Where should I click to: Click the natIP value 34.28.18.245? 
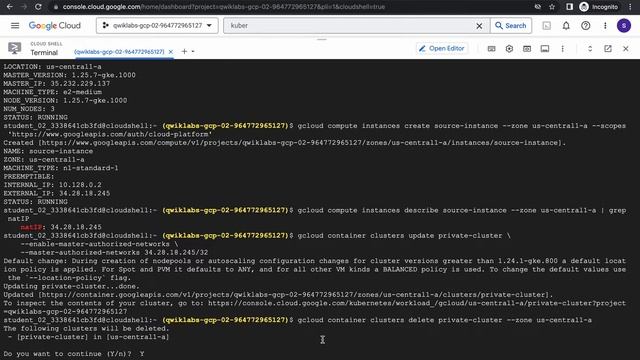pos(76,227)
